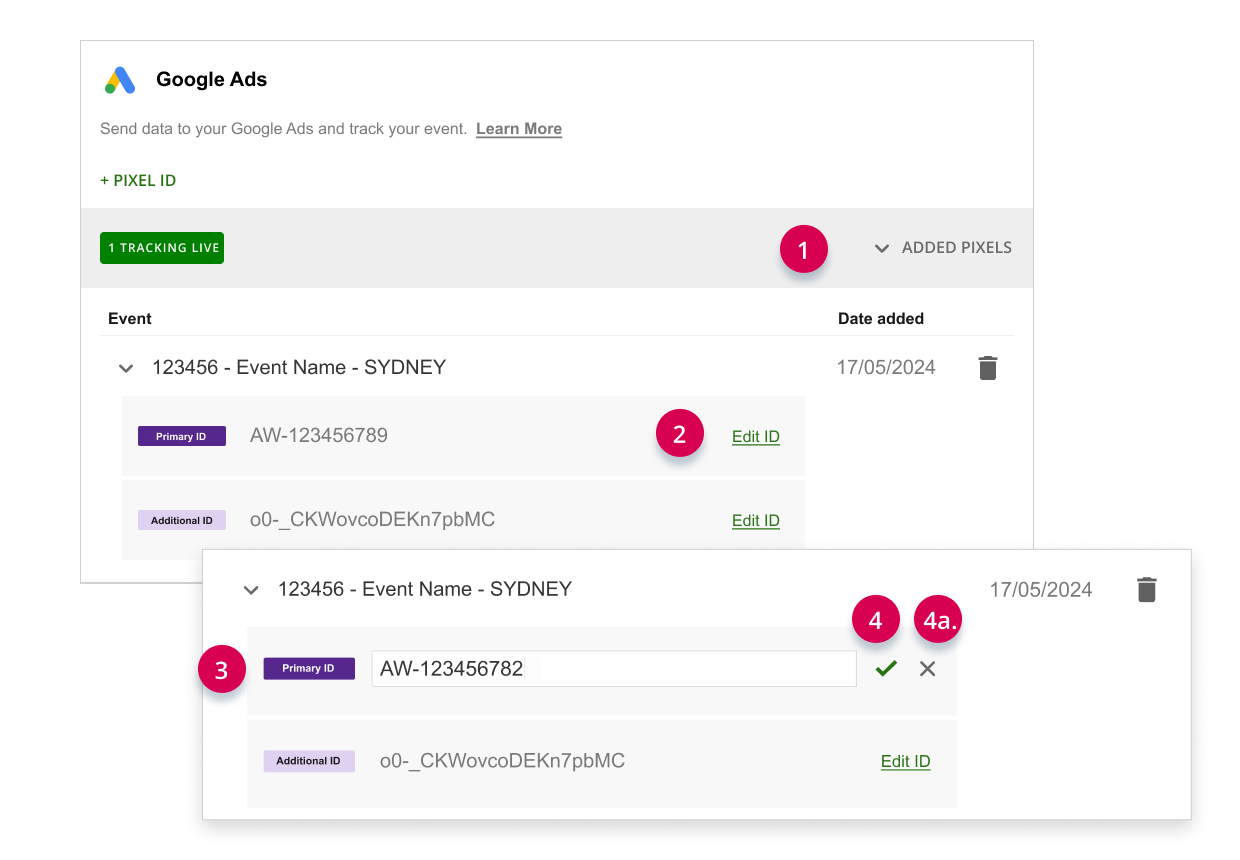Delete event via trash icon in Google Ads panel

click(988, 368)
